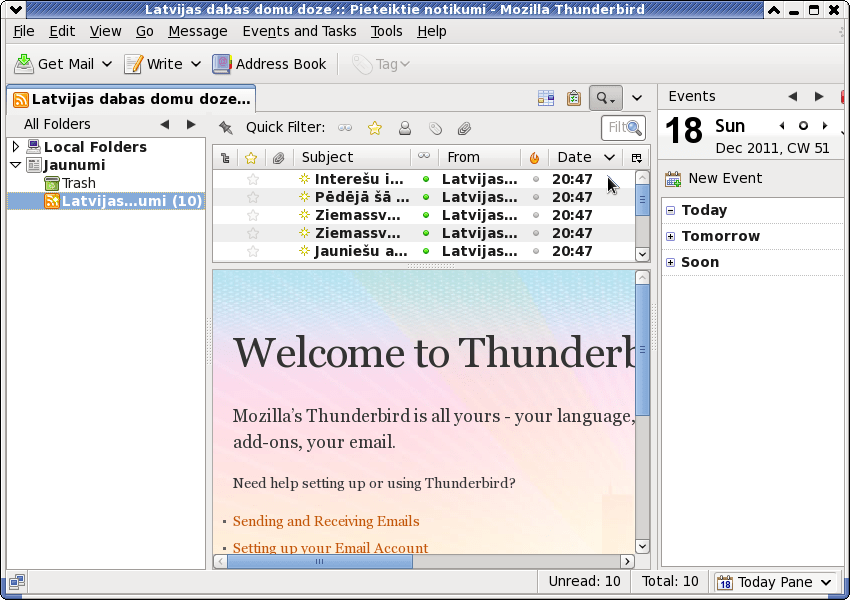
Task: Switch to next folder view arrow
Action: pos(191,125)
